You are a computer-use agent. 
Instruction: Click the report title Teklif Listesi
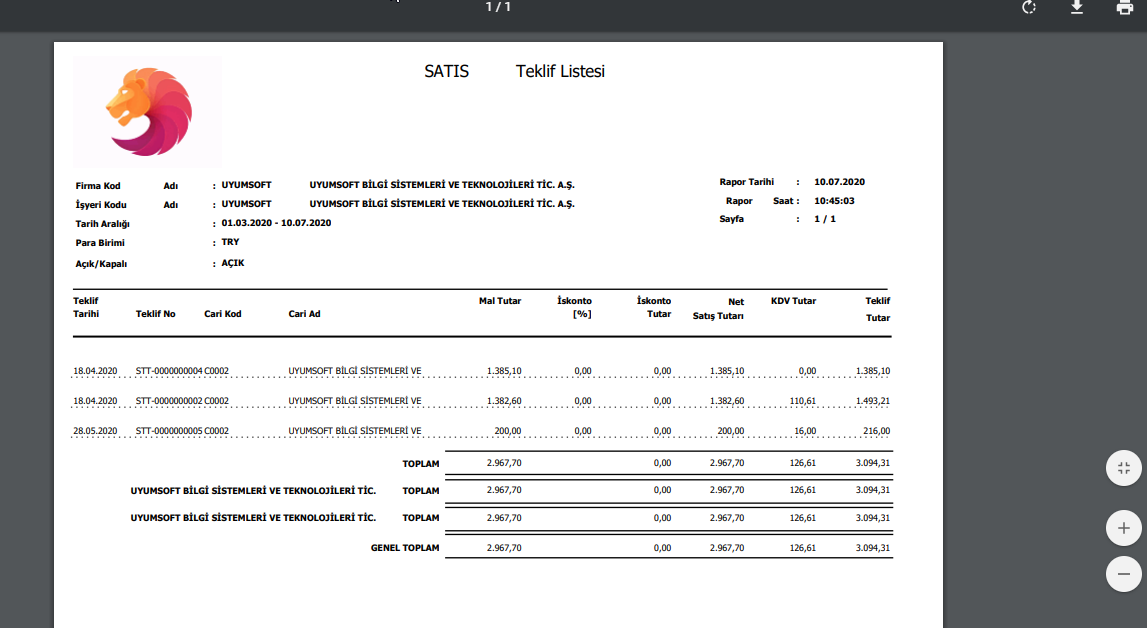[560, 71]
